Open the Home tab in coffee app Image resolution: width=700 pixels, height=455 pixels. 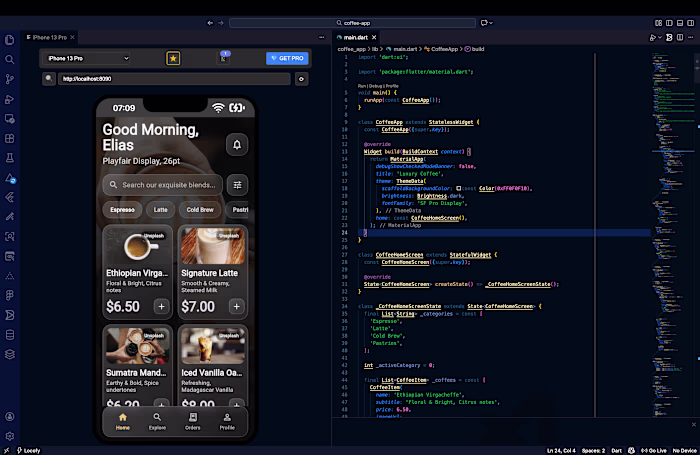click(123, 421)
